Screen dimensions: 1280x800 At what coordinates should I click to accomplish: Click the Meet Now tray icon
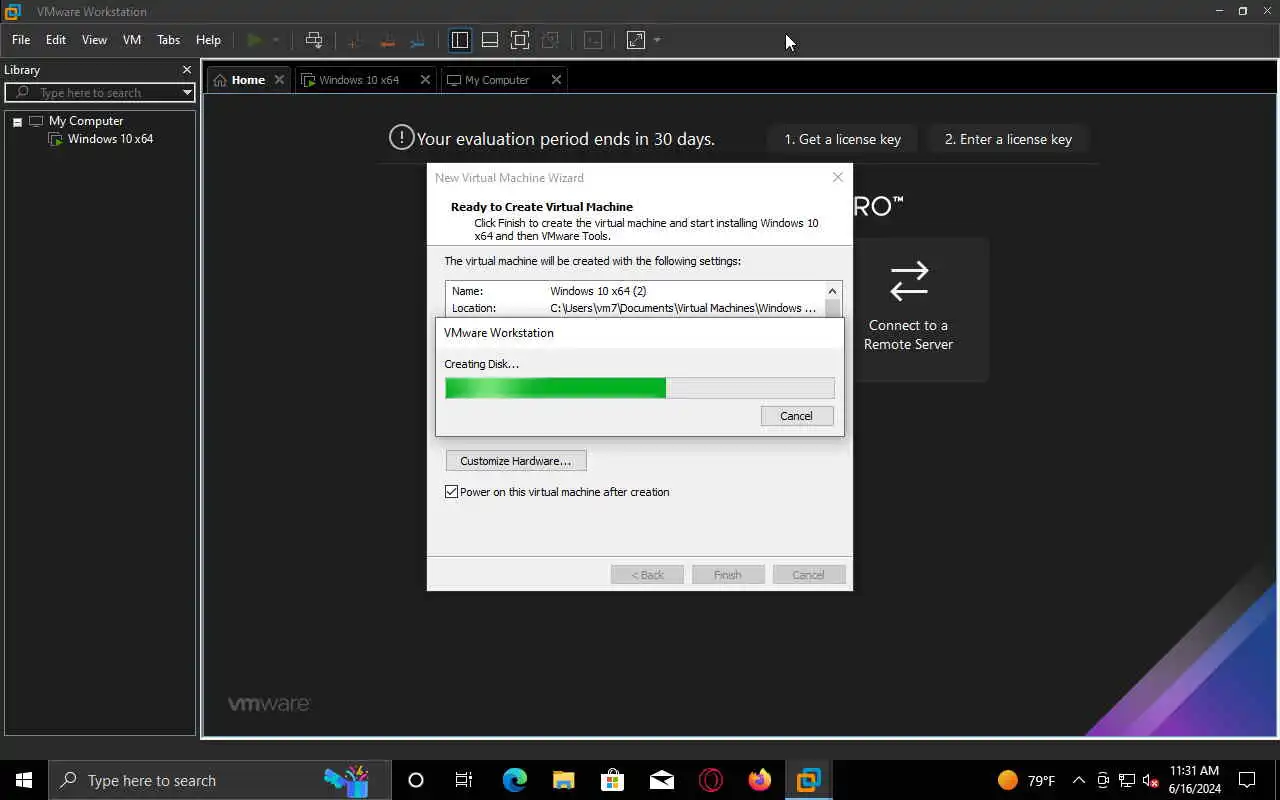point(1103,780)
